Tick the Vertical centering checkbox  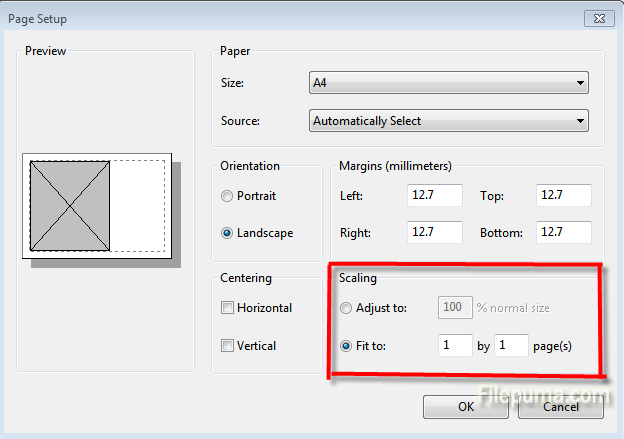pos(228,346)
